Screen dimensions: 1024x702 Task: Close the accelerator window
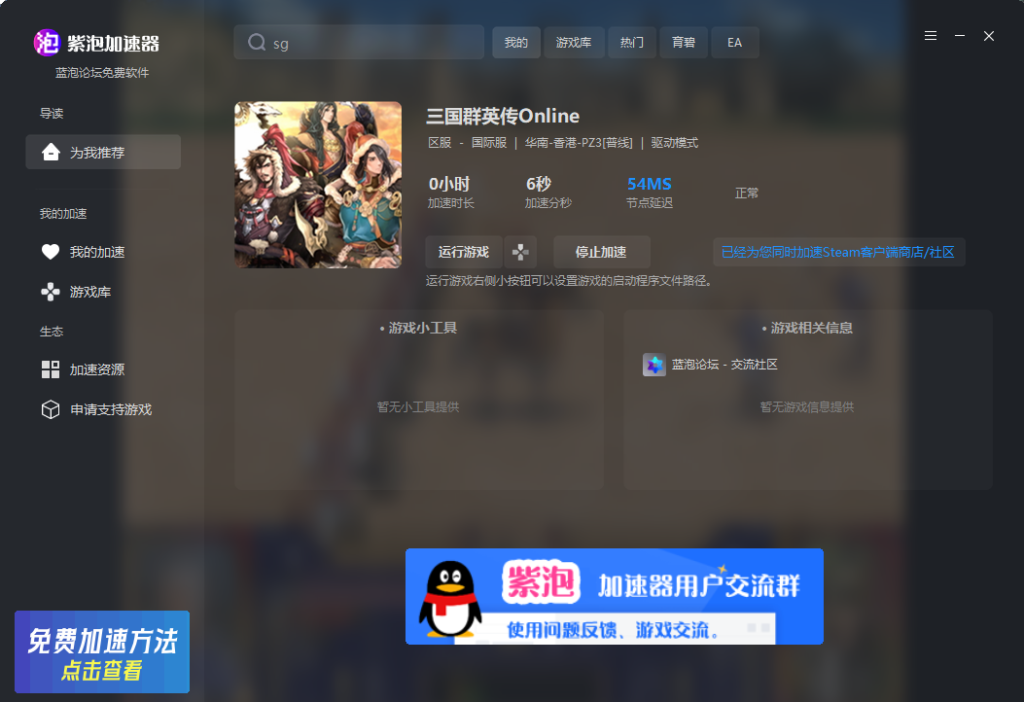[989, 36]
